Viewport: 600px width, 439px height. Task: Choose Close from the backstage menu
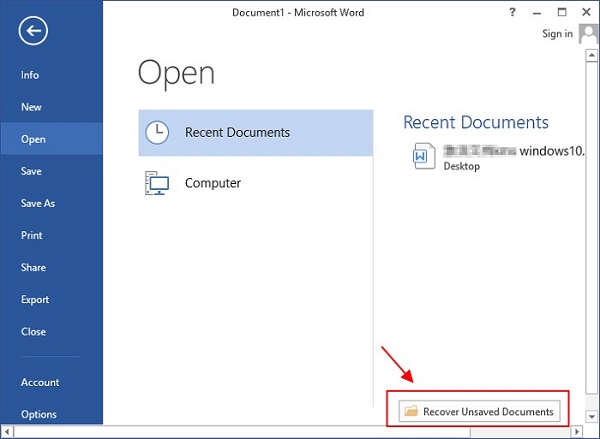[x=33, y=331]
